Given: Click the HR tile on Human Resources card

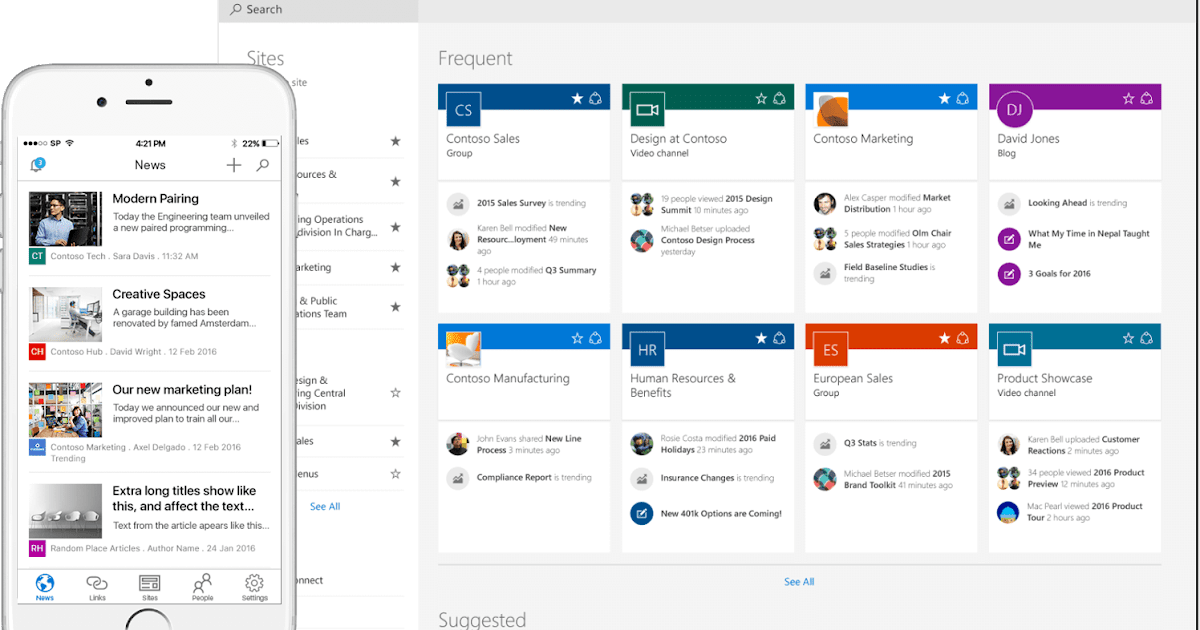Looking at the screenshot, I should 646,348.
